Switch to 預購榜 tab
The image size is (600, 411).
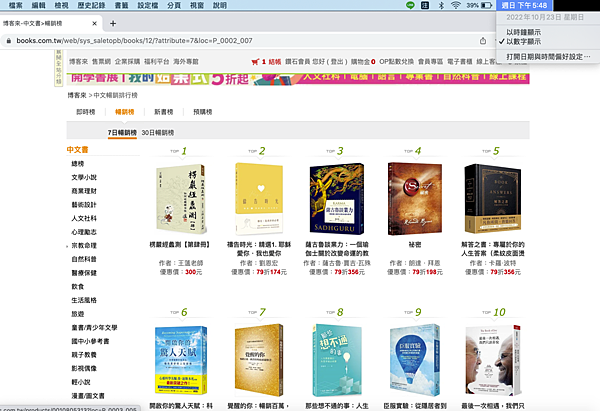click(203, 112)
